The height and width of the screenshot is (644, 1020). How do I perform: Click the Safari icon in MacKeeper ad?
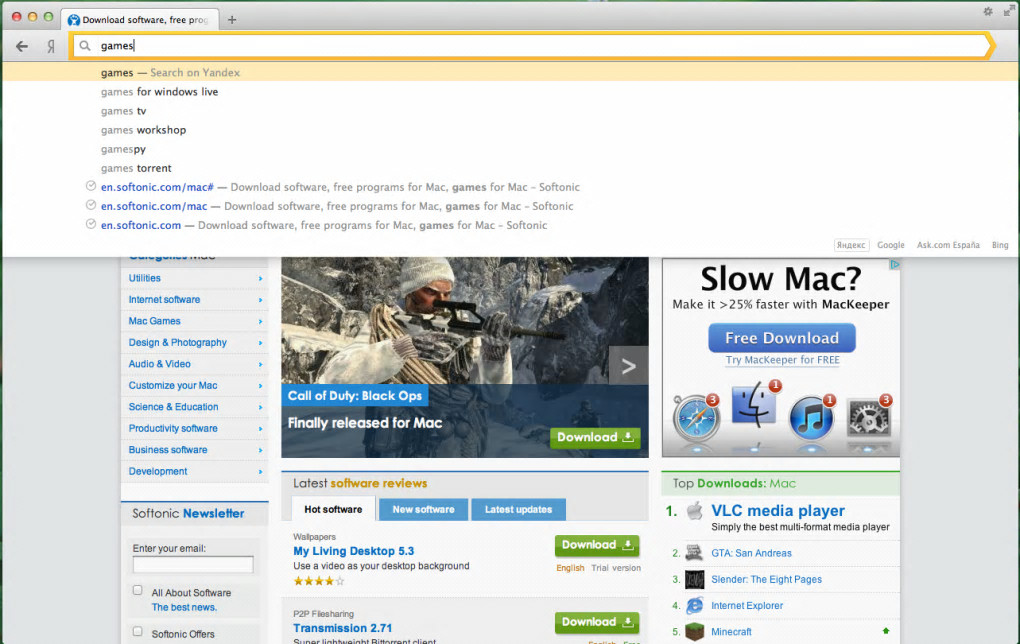(x=696, y=418)
